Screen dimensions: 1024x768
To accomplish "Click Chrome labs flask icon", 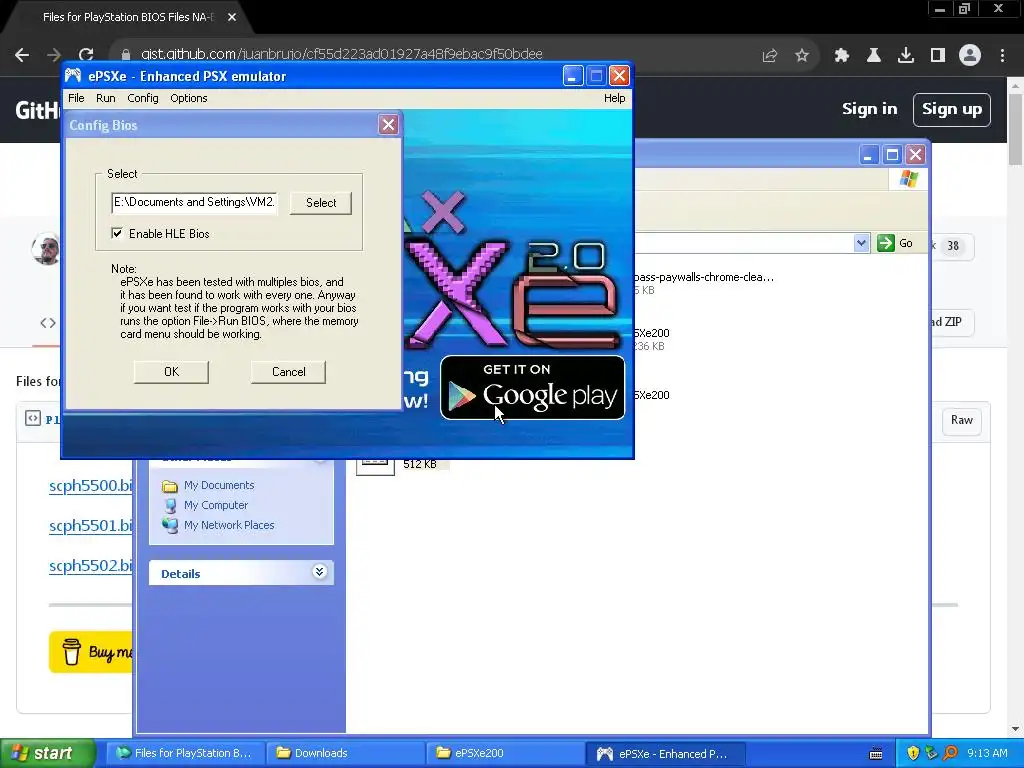I will click(873, 56).
